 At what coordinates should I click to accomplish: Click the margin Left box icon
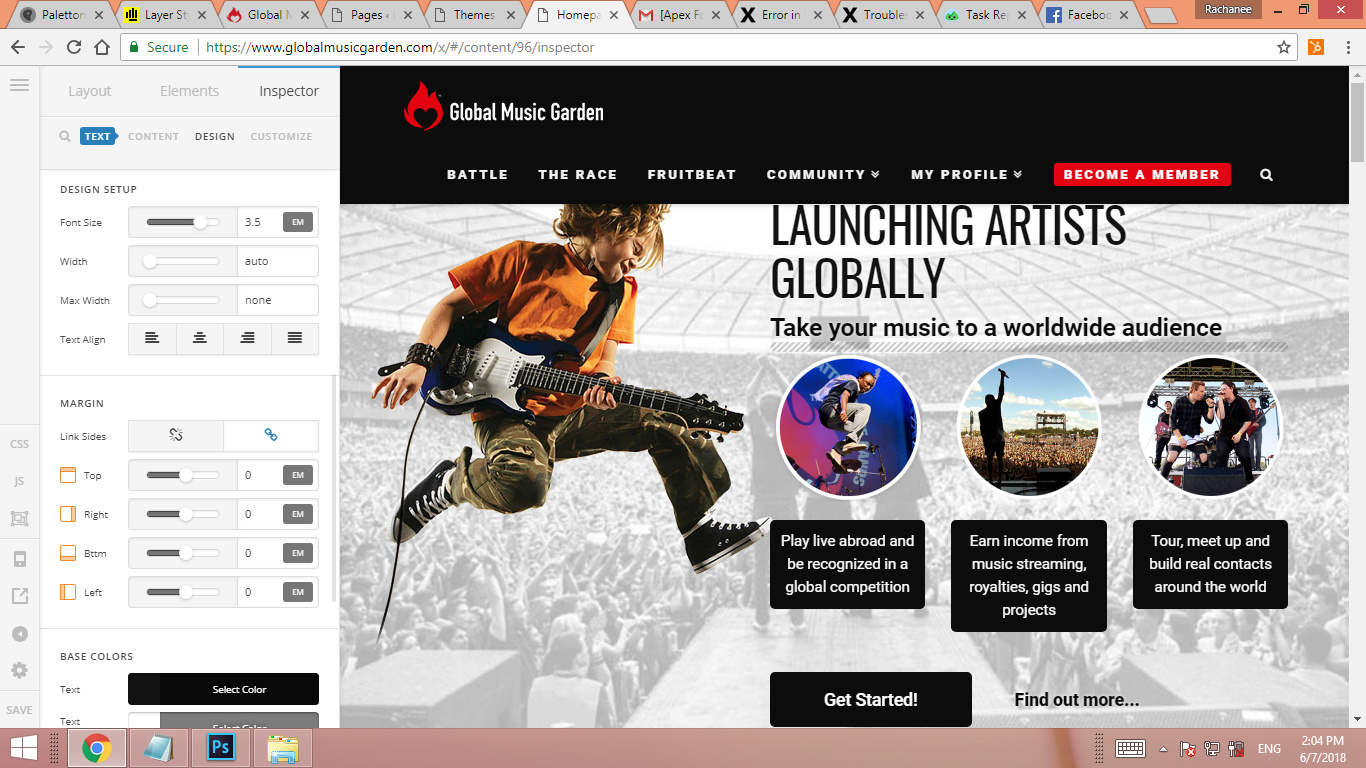click(x=68, y=592)
